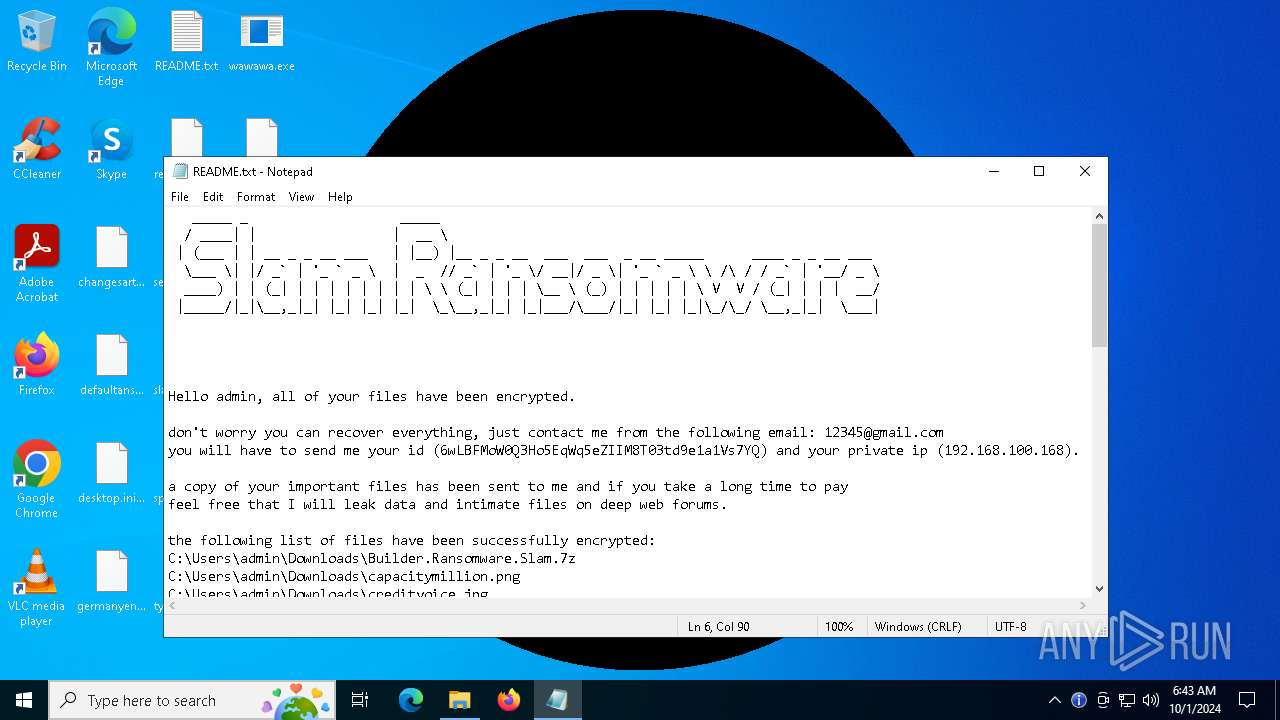Open the Format menu in Notepad
Viewport: 1280px width, 720px height.
(256, 197)
